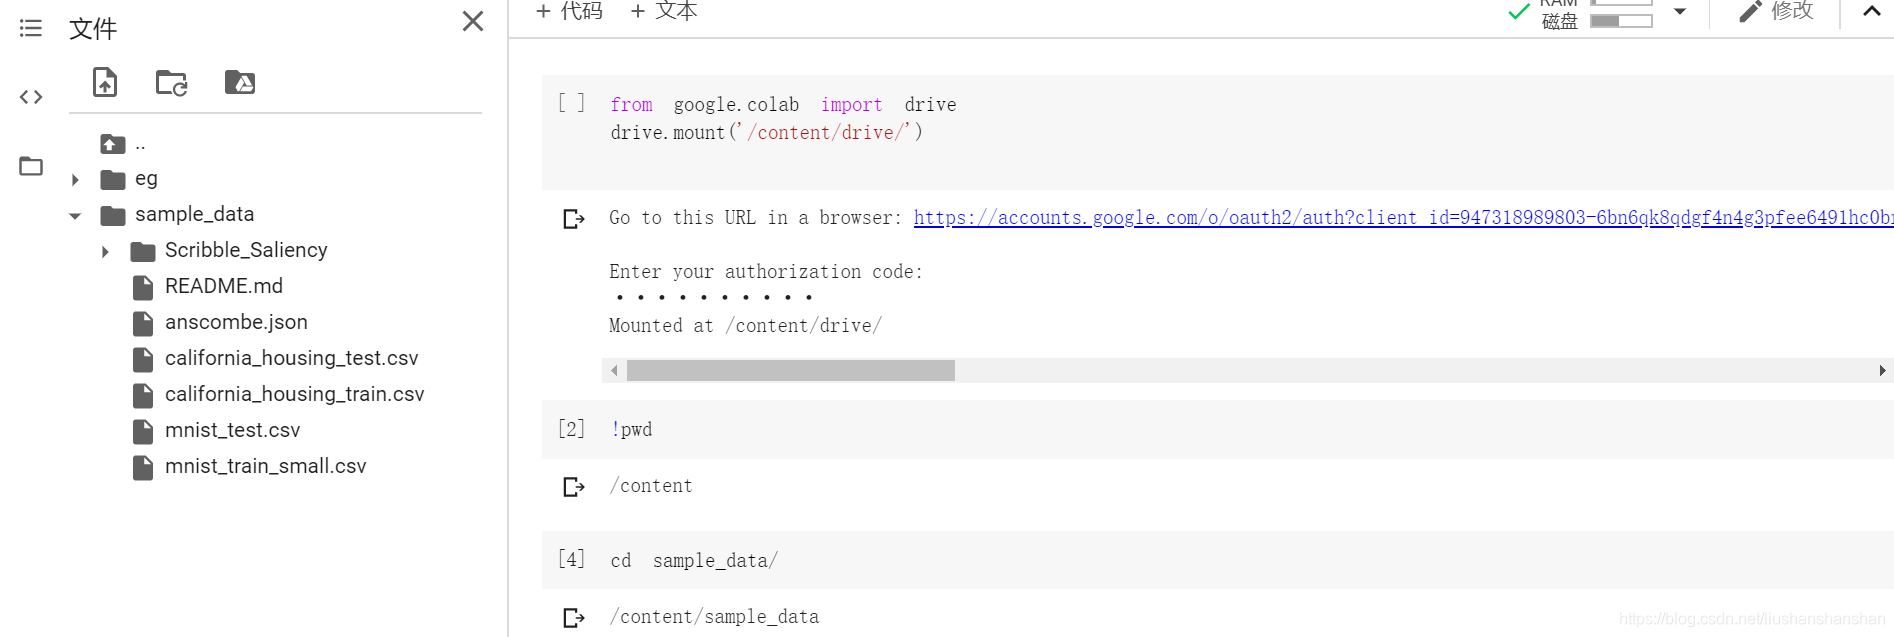Viewport: 1894px width, 637px height.
Task: Click the drive mount output icon
Action: click(x=573, y=218)
